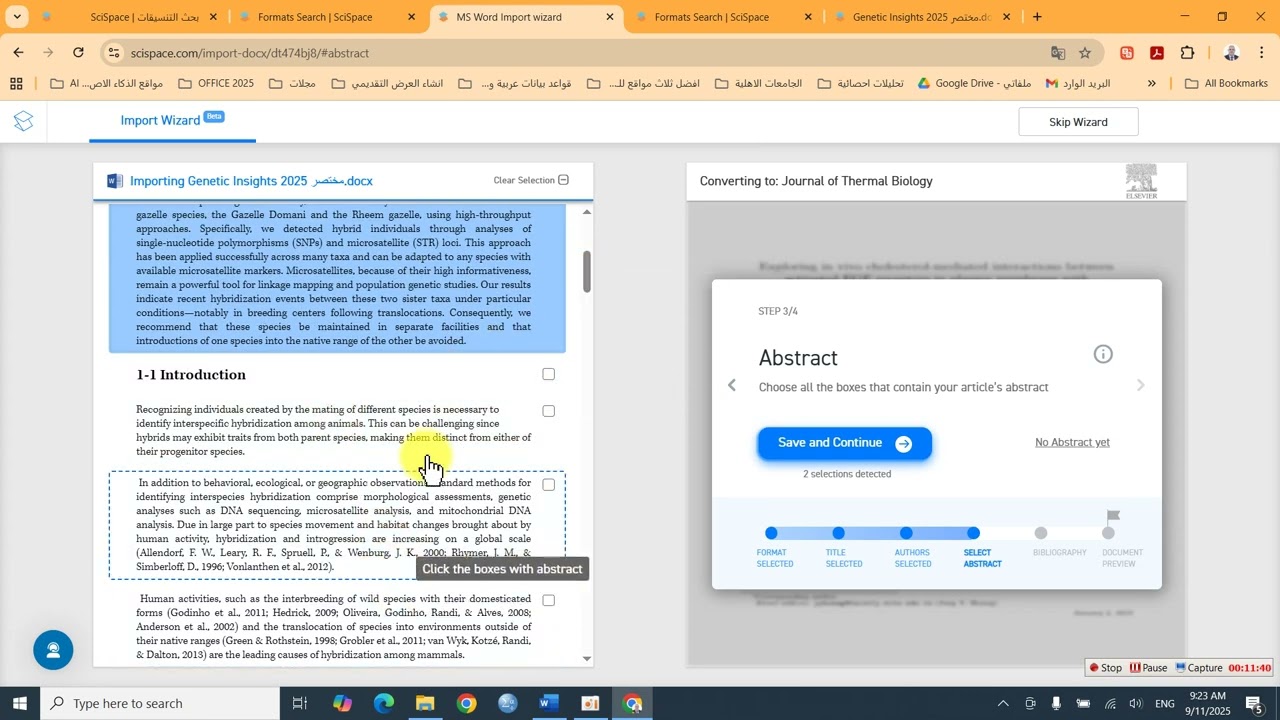Open the browser extensions puzzle icon
This screenshot has height=720, width=1280.
coord(1188,53)
